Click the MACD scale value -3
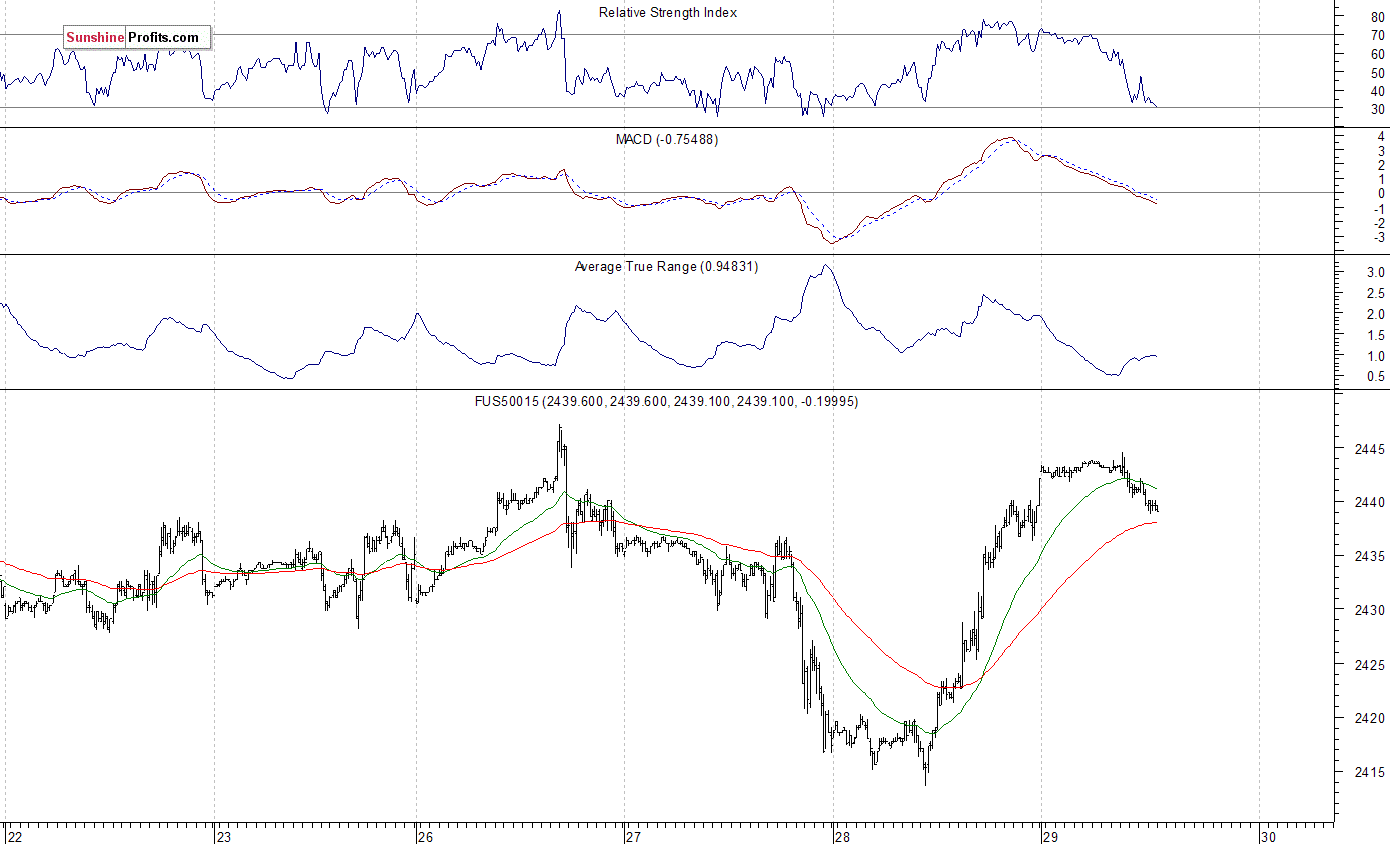This screenshot has height=844, width=1390. [1379, 237]
